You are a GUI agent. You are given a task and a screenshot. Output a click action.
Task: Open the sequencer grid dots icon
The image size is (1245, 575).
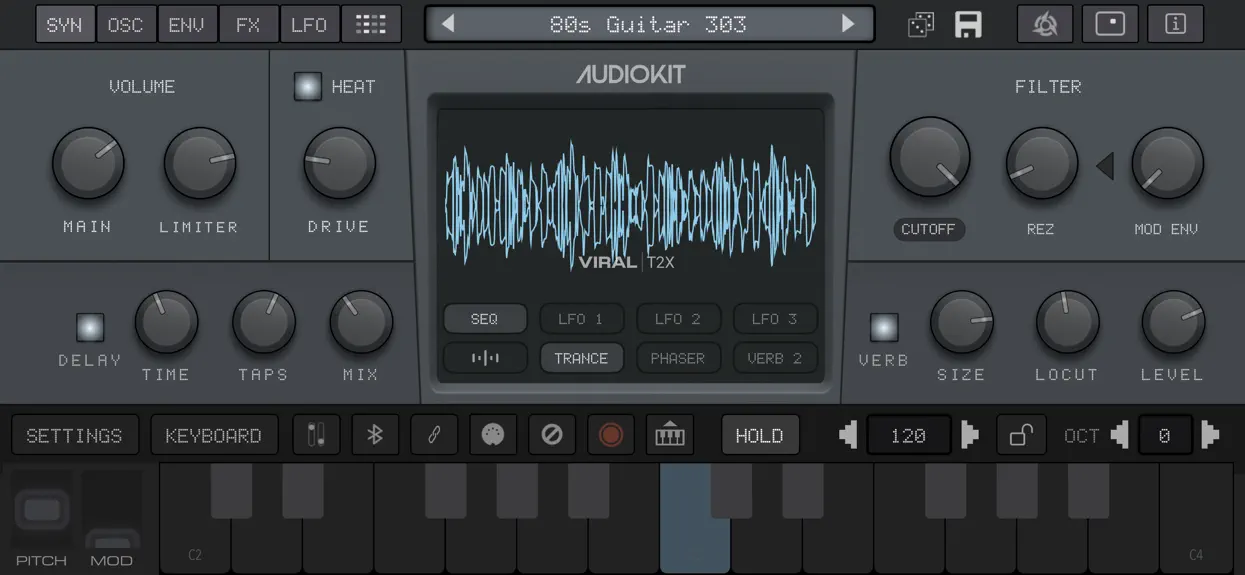click(371, 25)
